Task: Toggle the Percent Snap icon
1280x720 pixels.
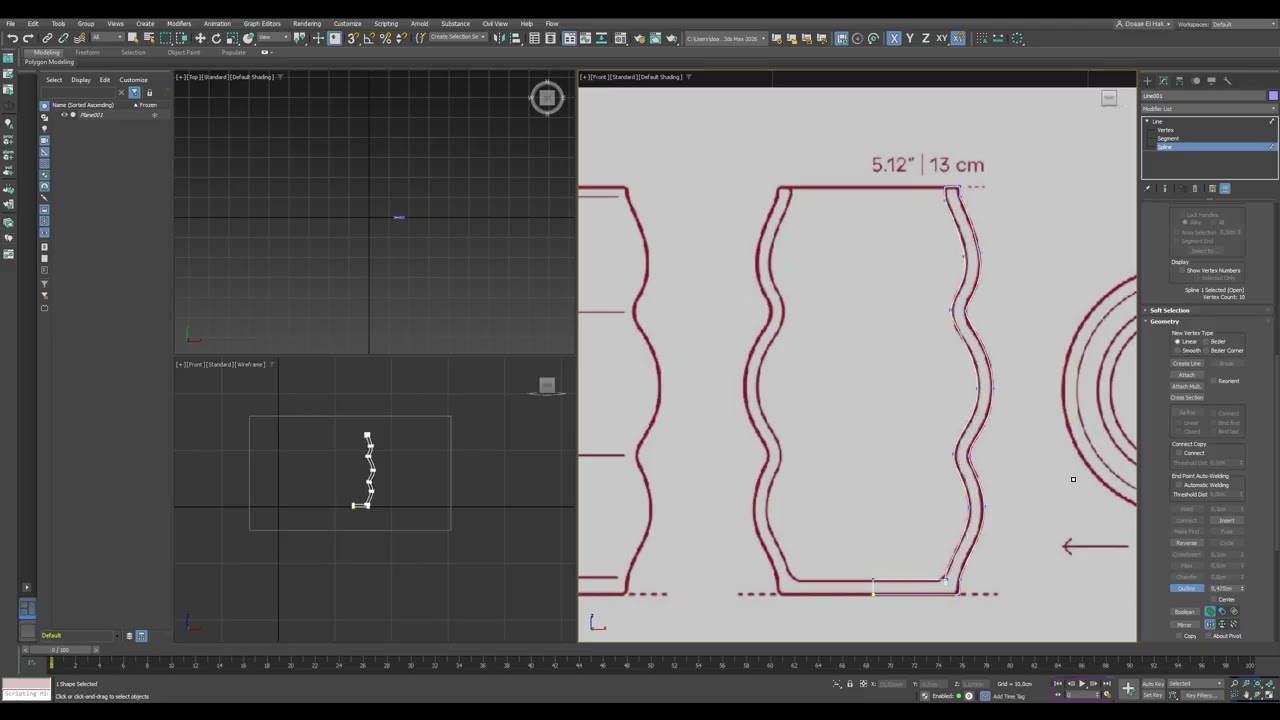Action: 385,38
